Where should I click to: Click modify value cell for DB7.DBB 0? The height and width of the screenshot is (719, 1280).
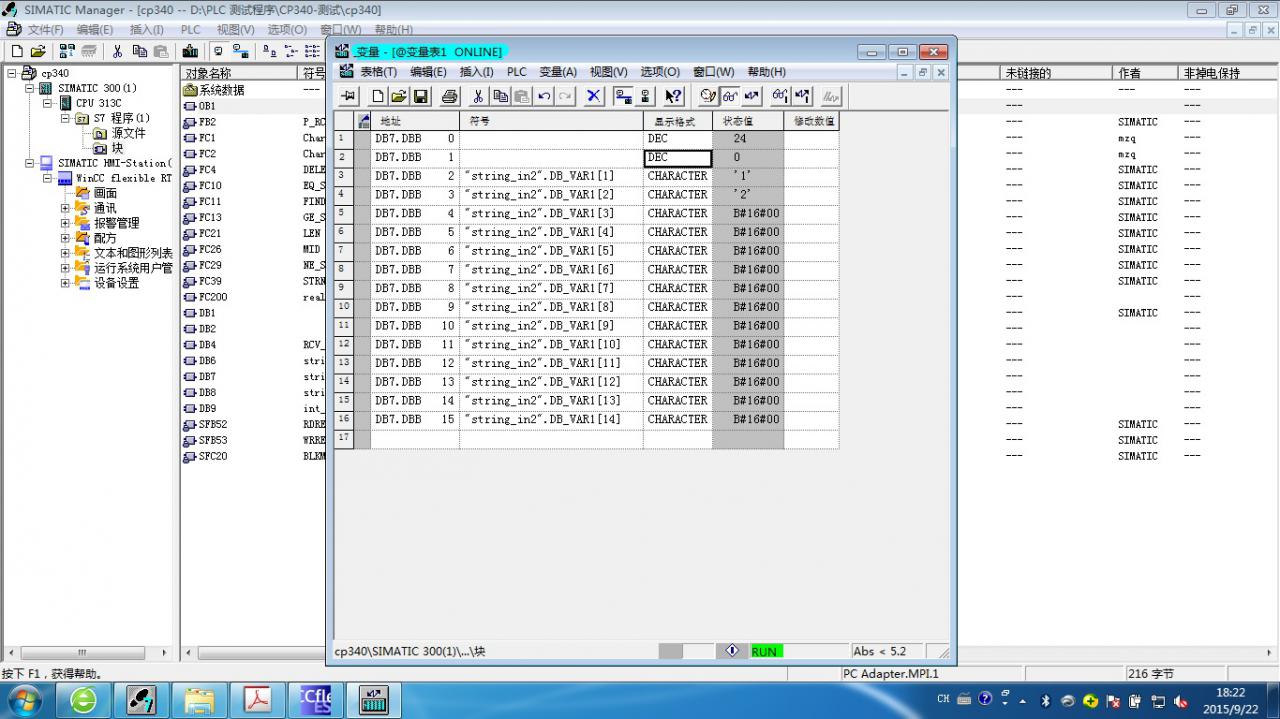point(811,139)
